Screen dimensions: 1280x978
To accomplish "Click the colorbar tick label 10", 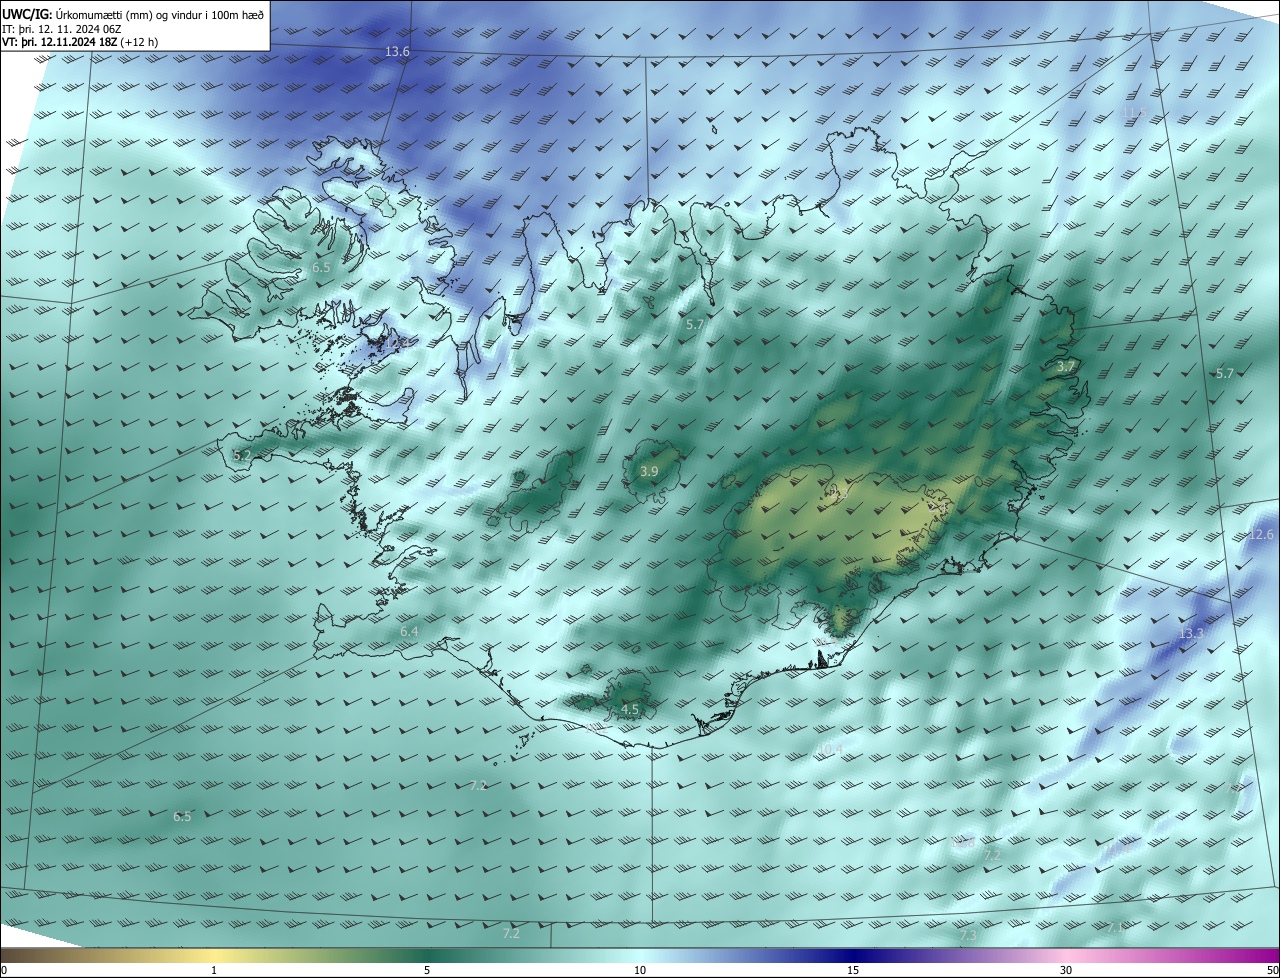I will tap(640, 970).
